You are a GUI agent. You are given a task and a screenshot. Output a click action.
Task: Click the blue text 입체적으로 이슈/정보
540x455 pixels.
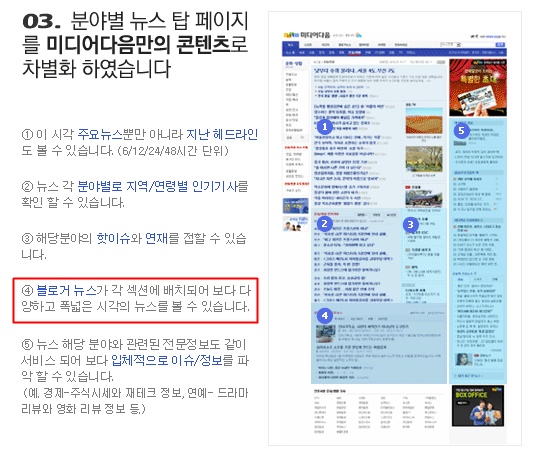[x=167, y=360]
